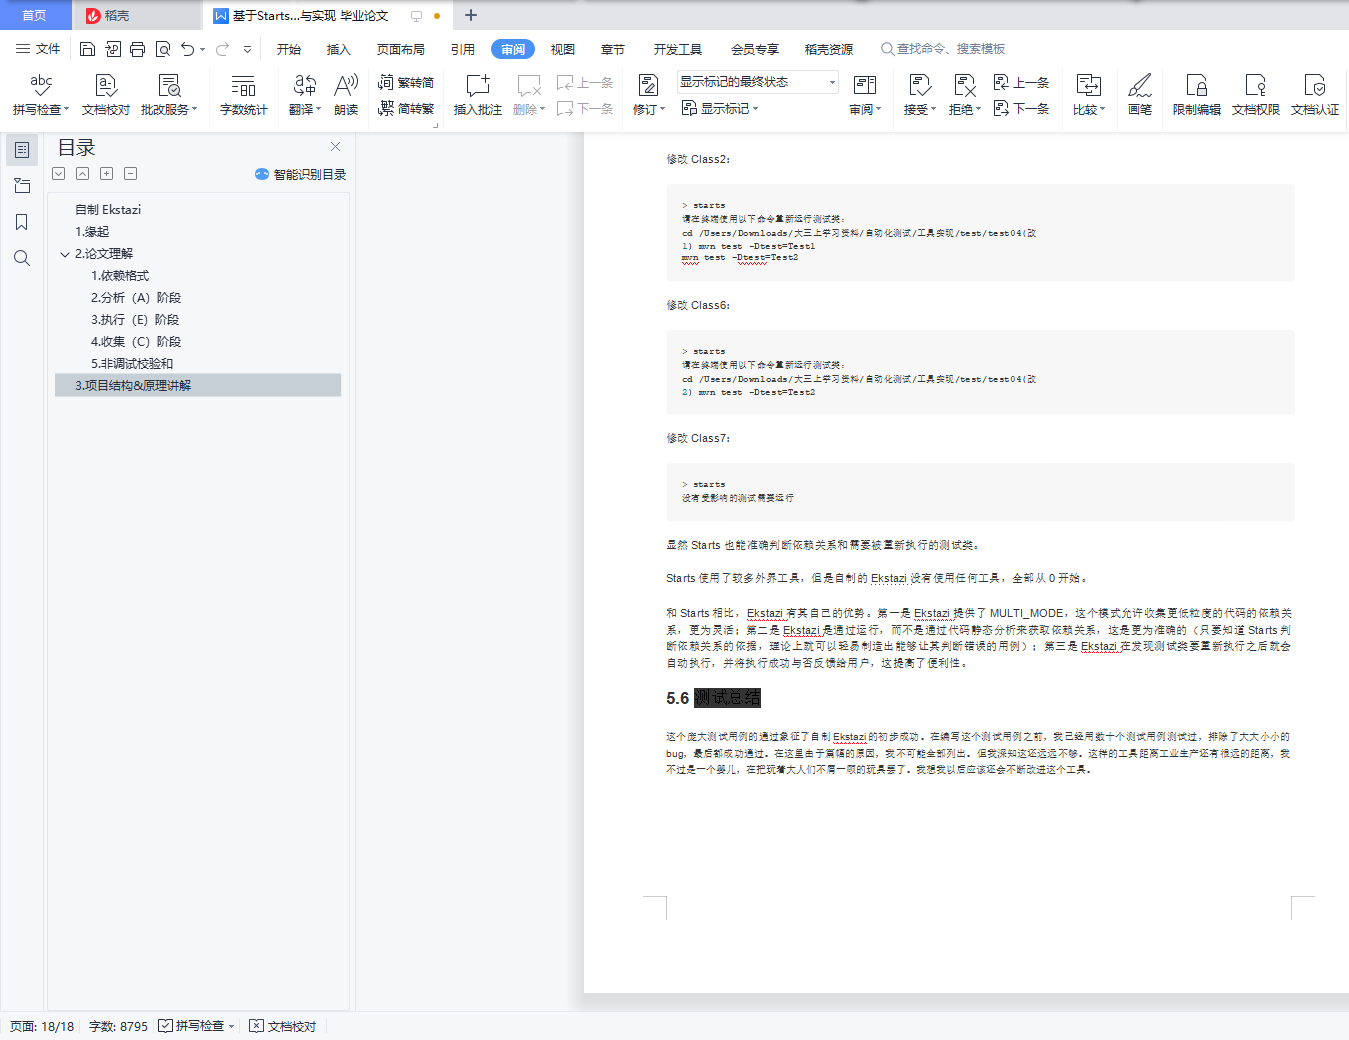Screen dimensions: 1349x1040
Task: Click the print icon in quick access bar
Action: [x=137, y=49]
